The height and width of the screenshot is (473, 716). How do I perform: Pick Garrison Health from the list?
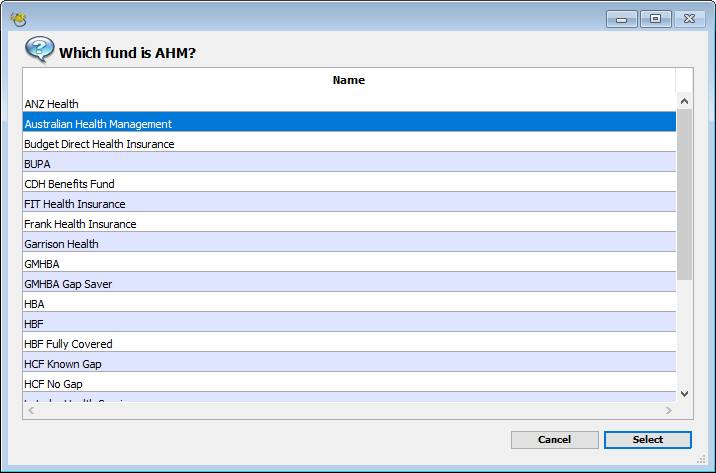61,244
